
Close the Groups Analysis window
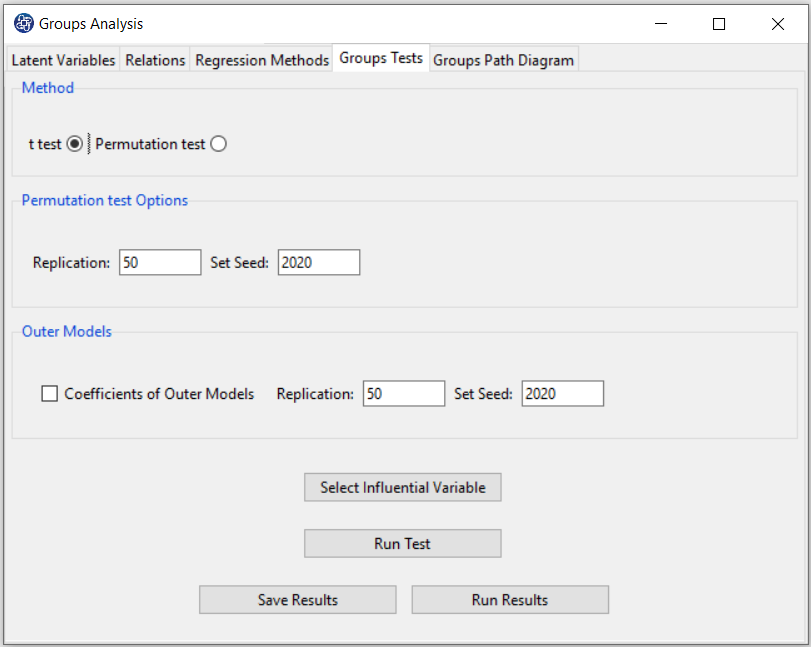tap(777, 24)
